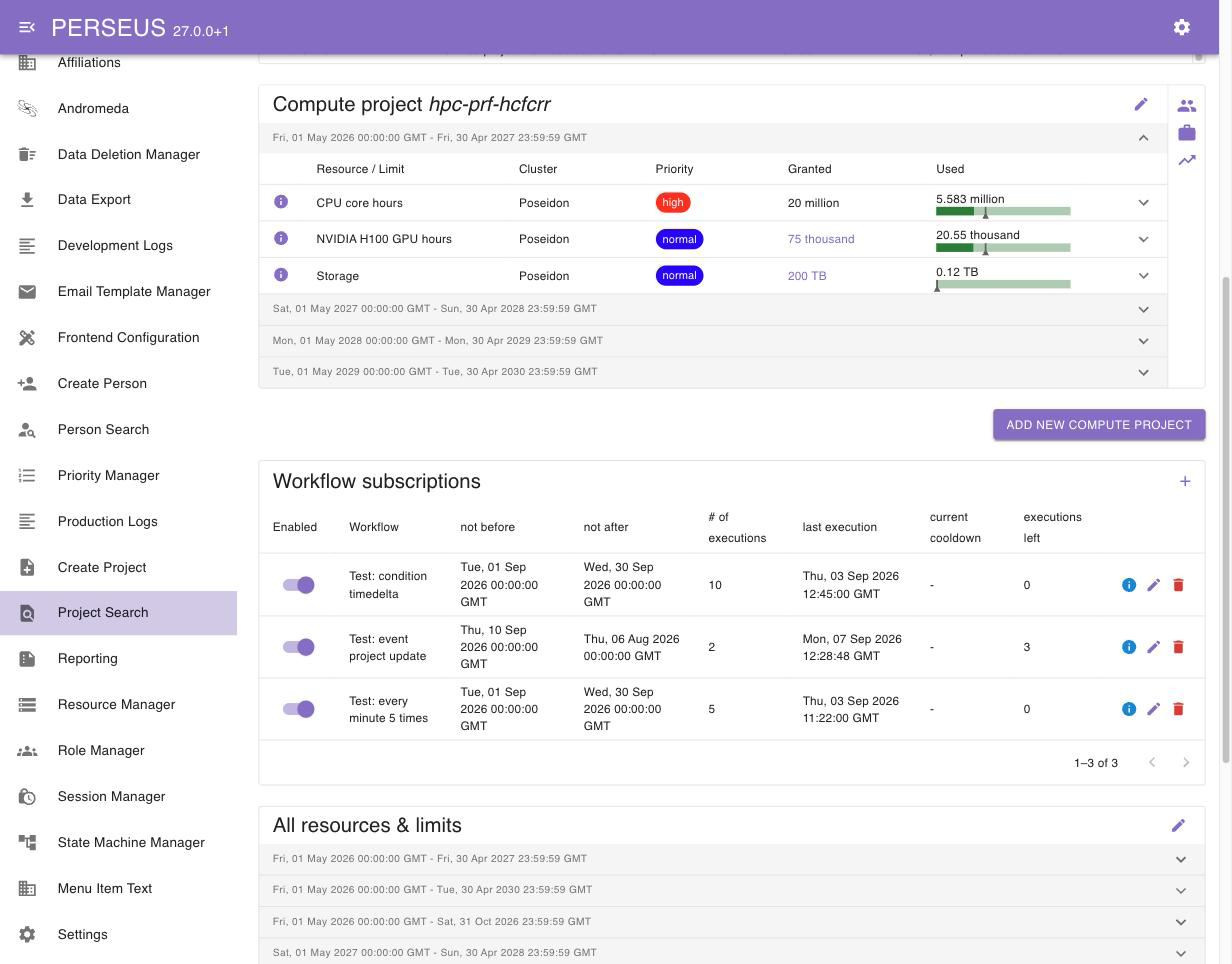Image resolution: width=1232 pixels, height=964 pixels.
Task: Add a new workflow subscription with the plus icon
Action: (x=1185, y=481)
